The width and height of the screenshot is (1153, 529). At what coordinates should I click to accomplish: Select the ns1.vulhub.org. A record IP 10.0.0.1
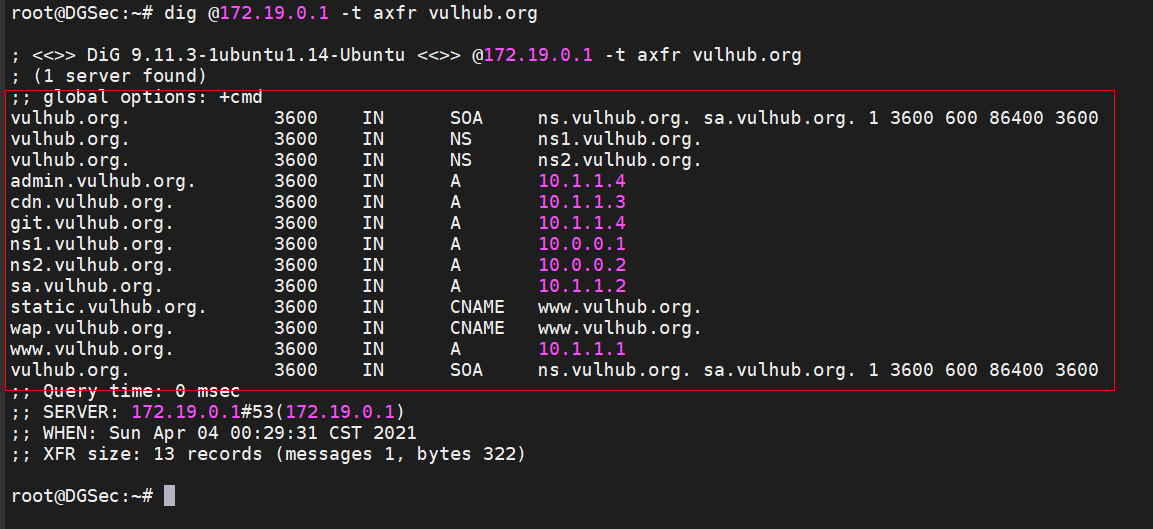582,244
